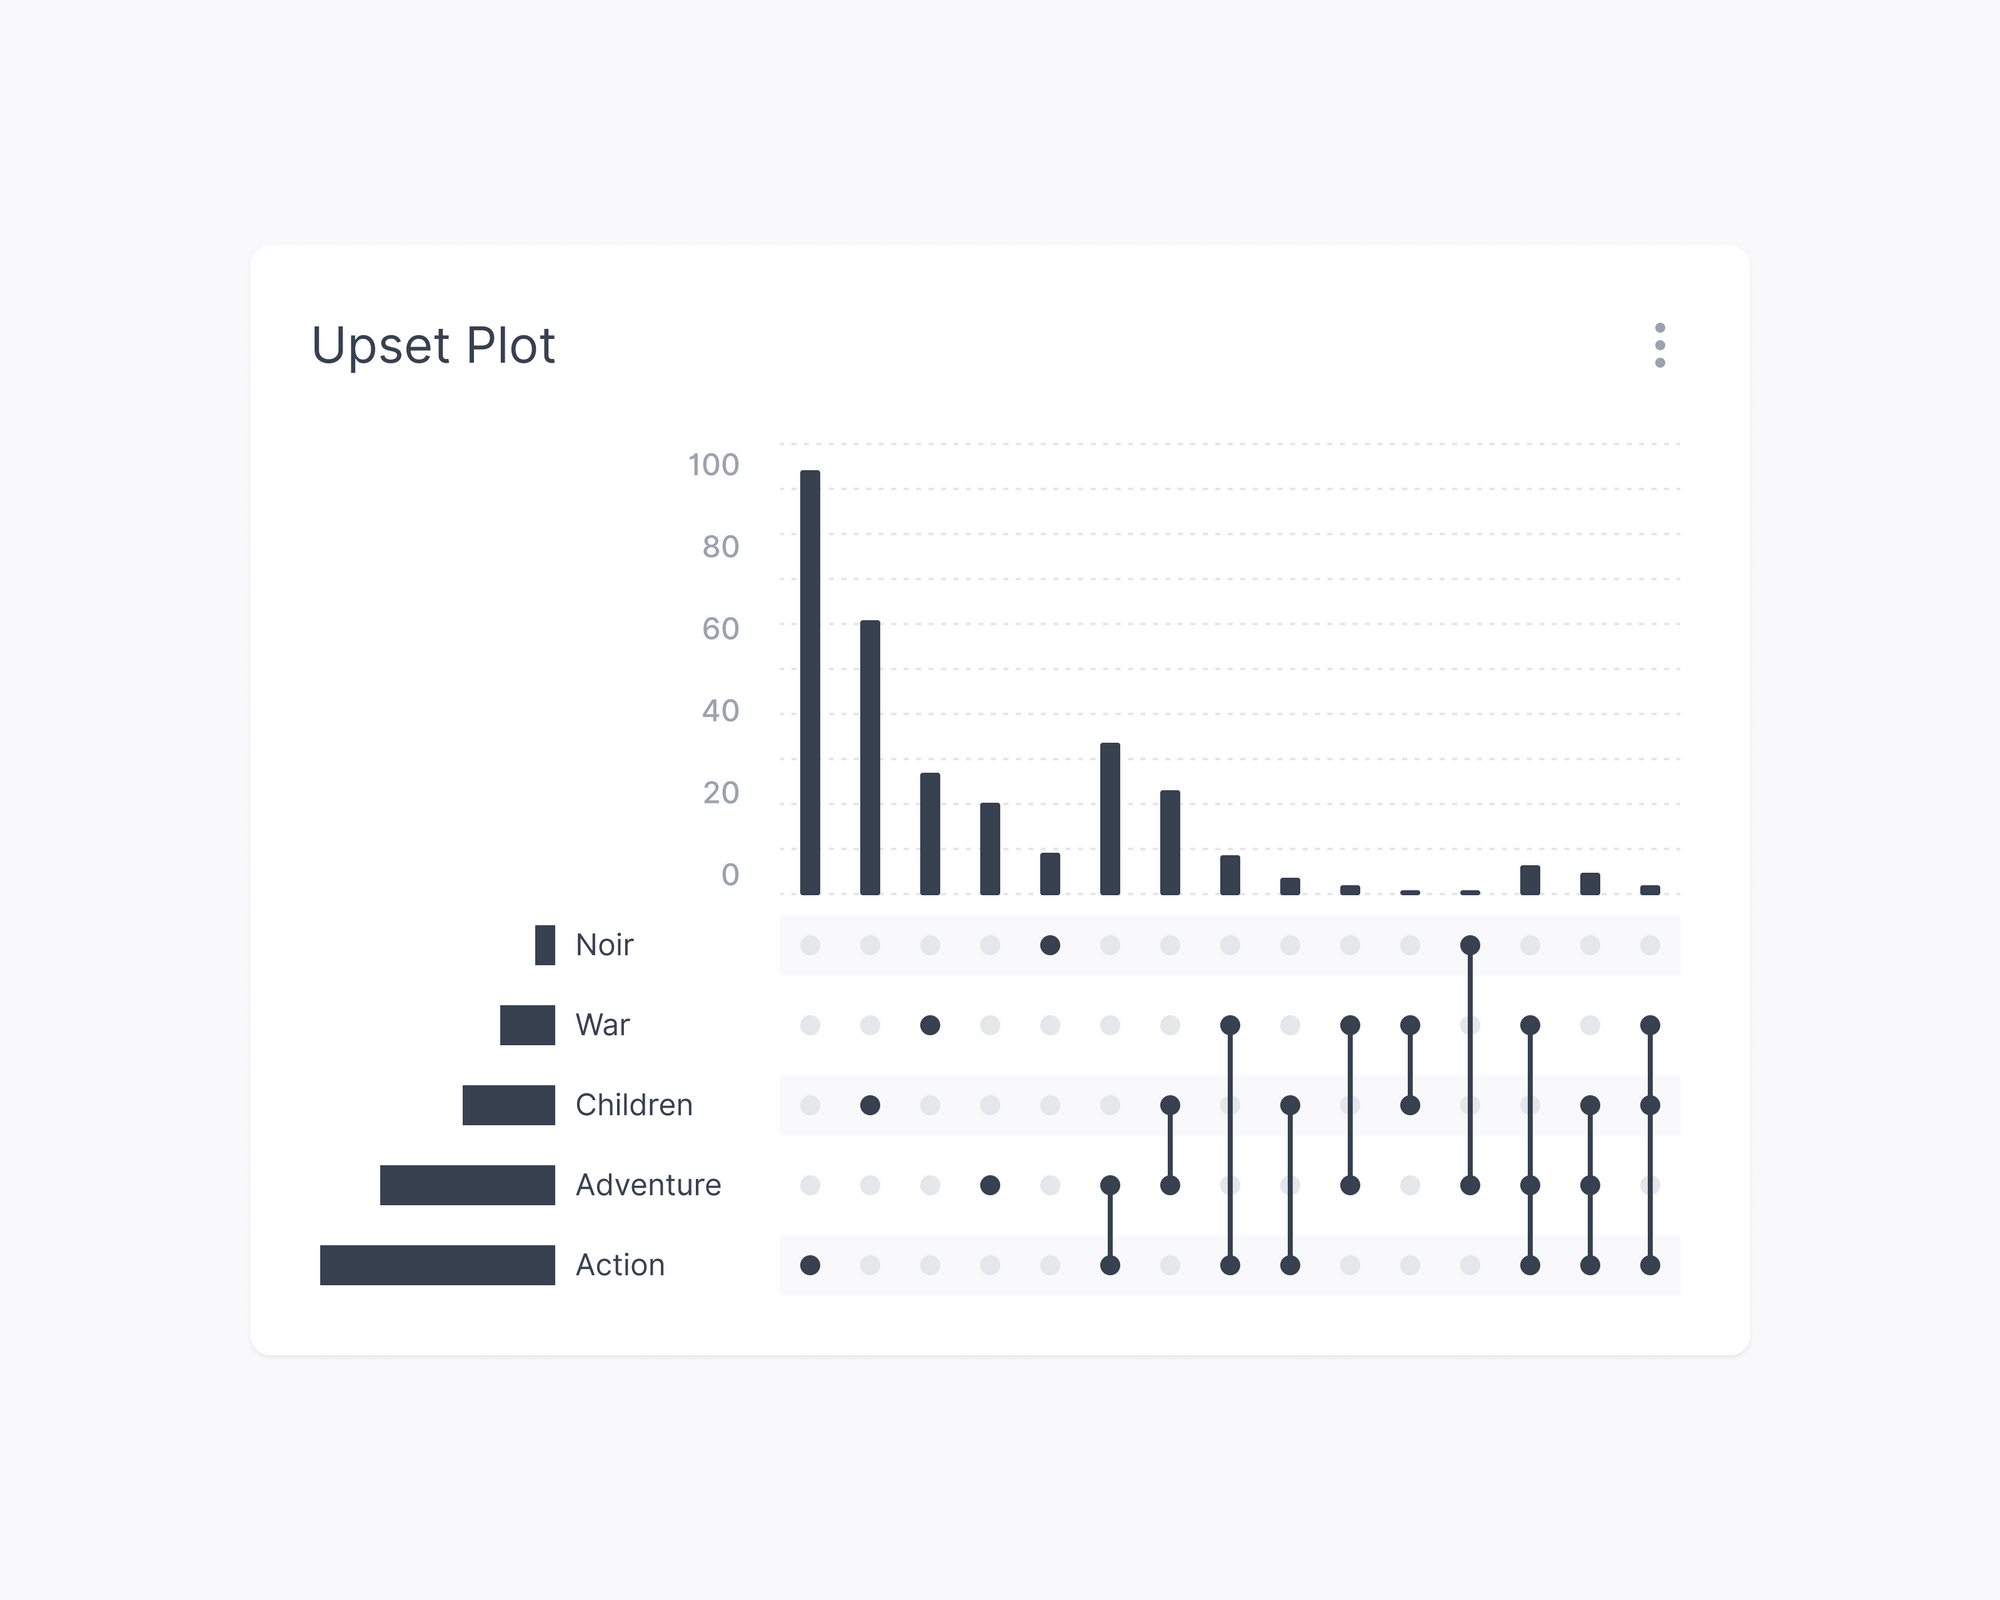2000x1600 pixels.
Task: Click the Action-Adventure connected intersection line
Action: 1110,1225
